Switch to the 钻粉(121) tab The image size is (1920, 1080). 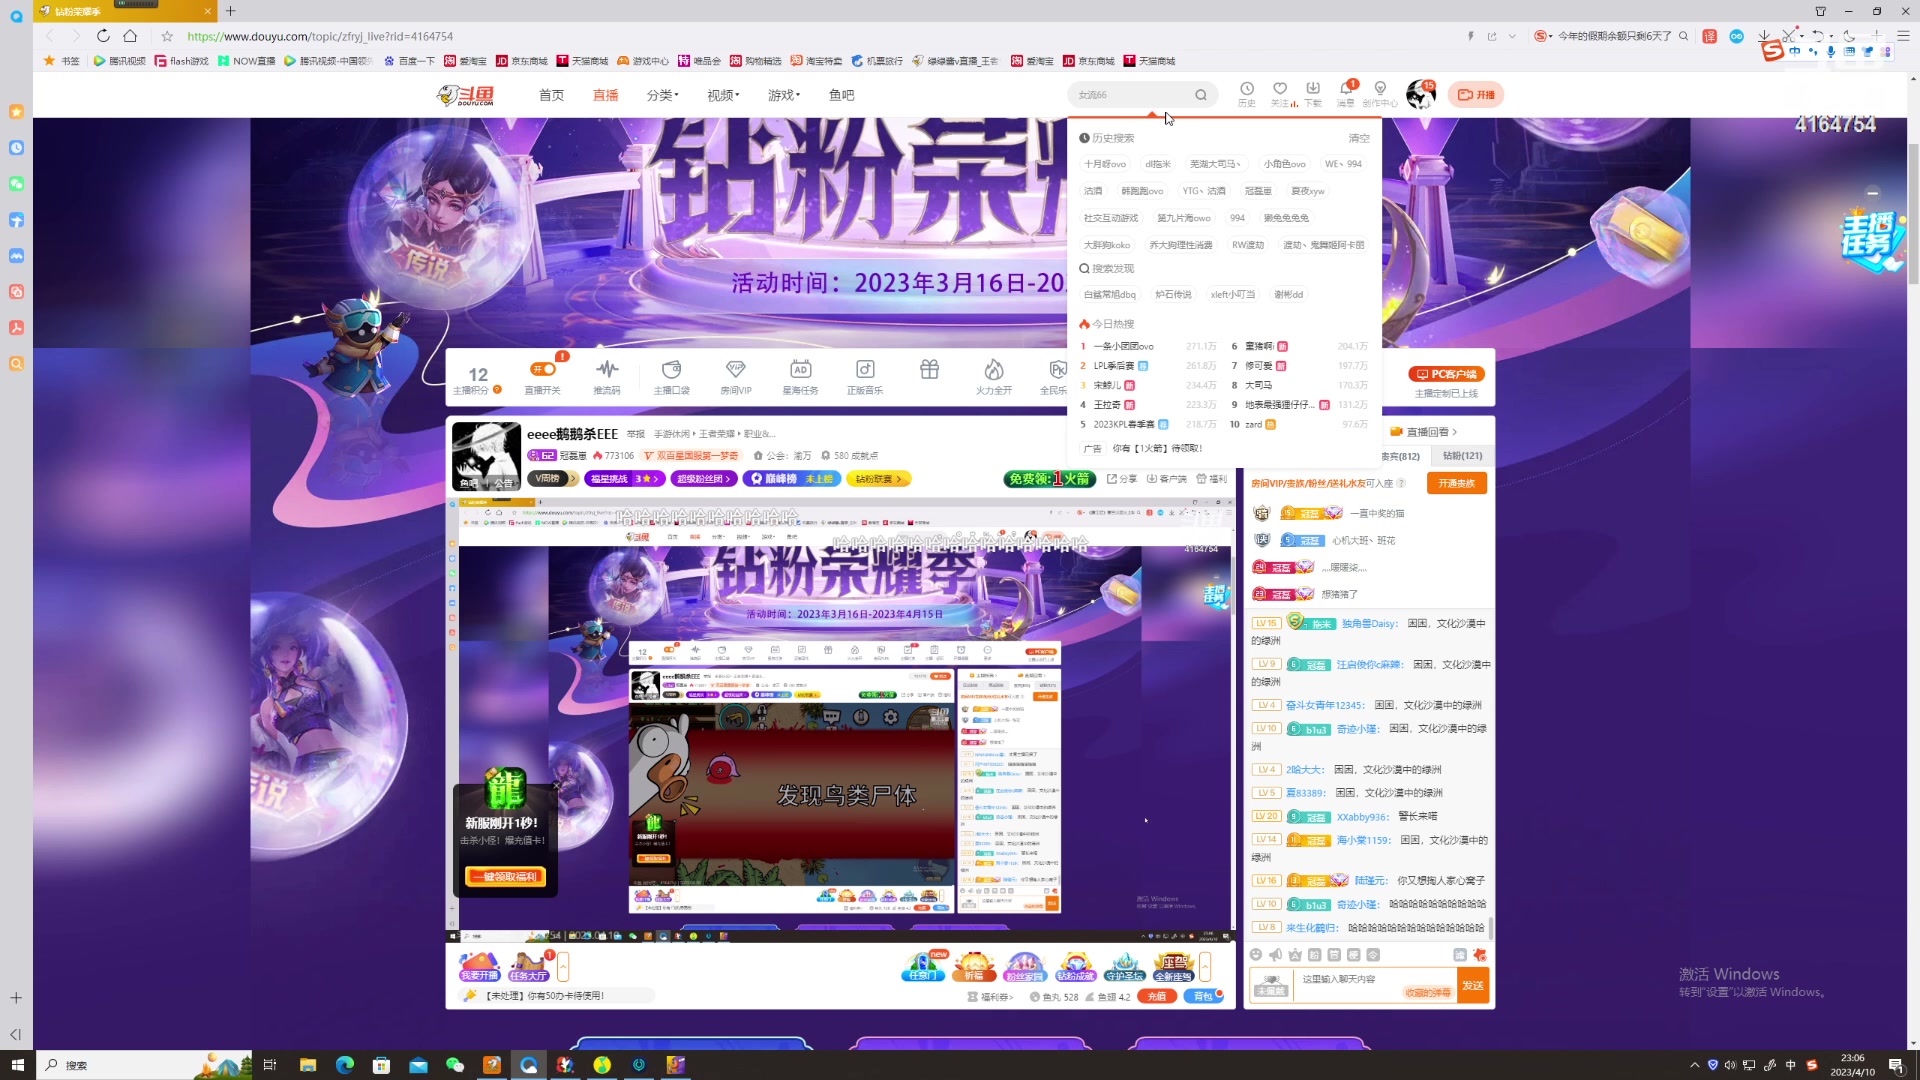1462,456
